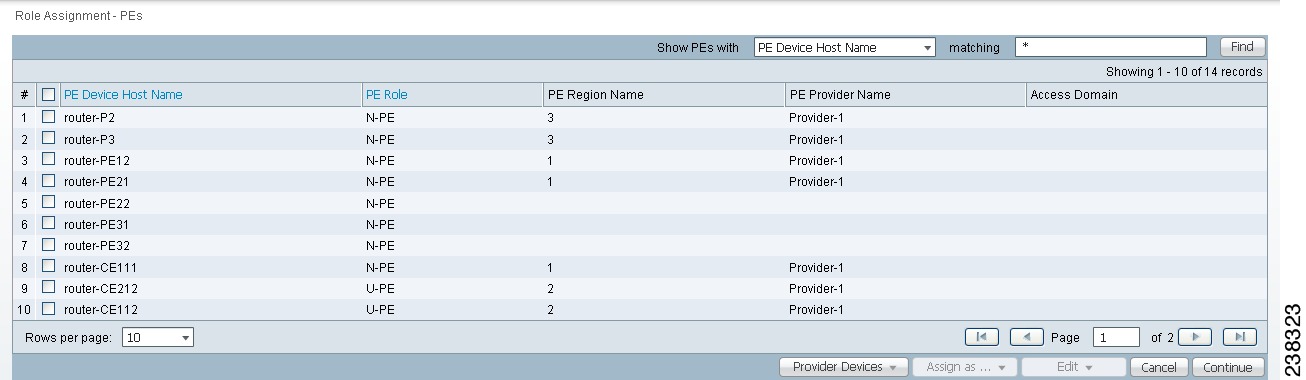Image resolution: width=1306 pixels, height=380 pixels.
Task: Open the Edit dropdown button
Action: coord(1074,367)
